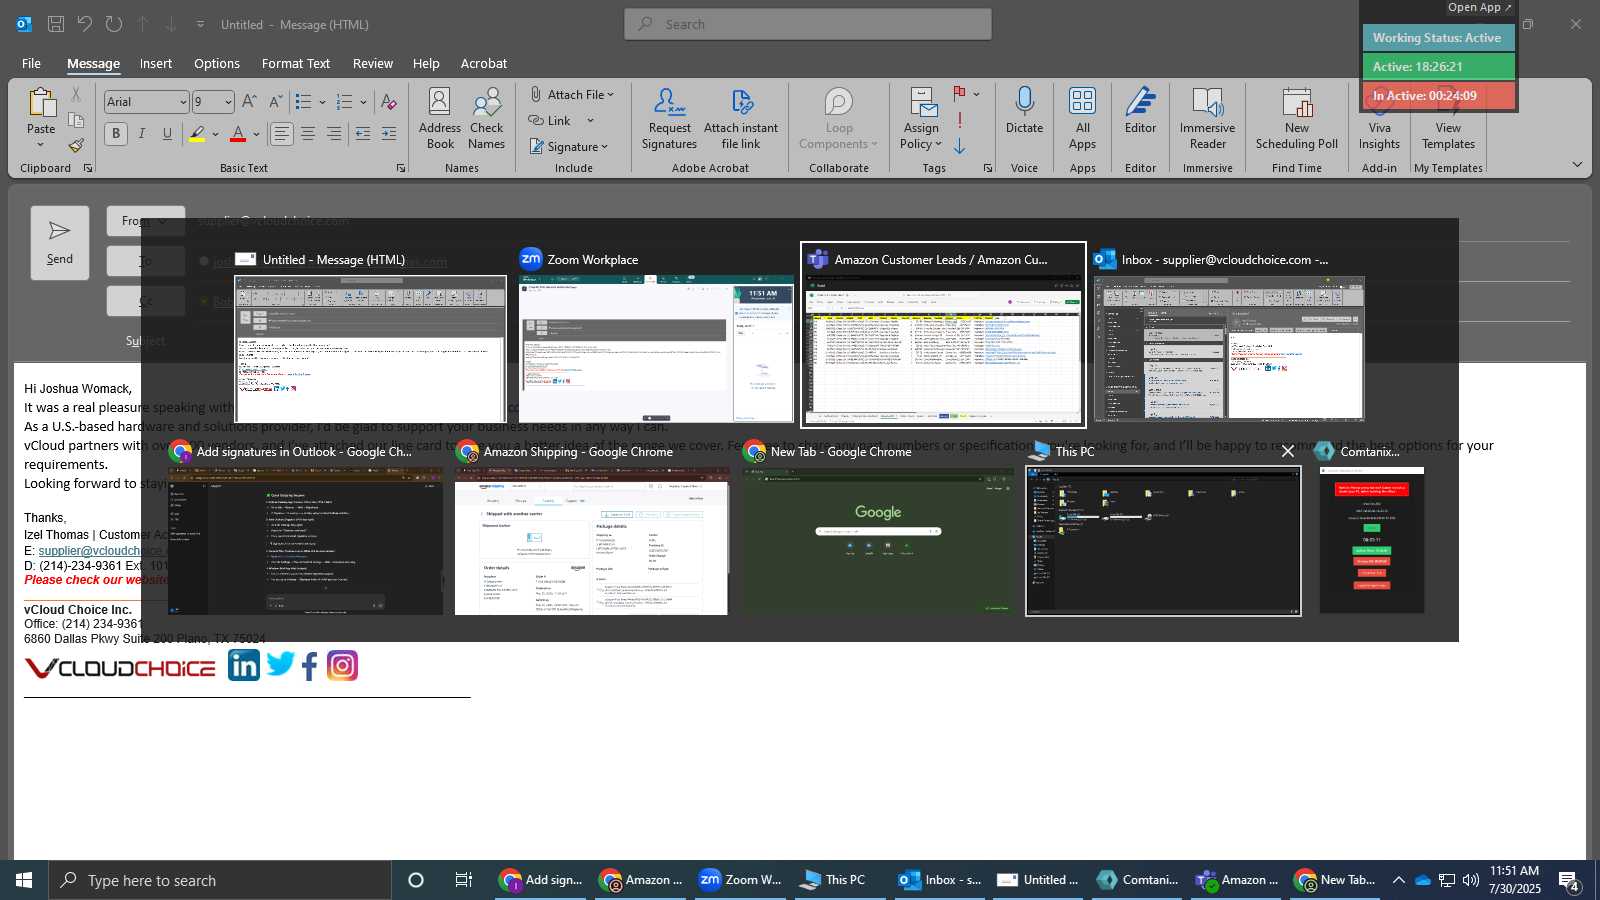1600x900 pixels.
Task: Toggle Center alignment
Action: 308,133
